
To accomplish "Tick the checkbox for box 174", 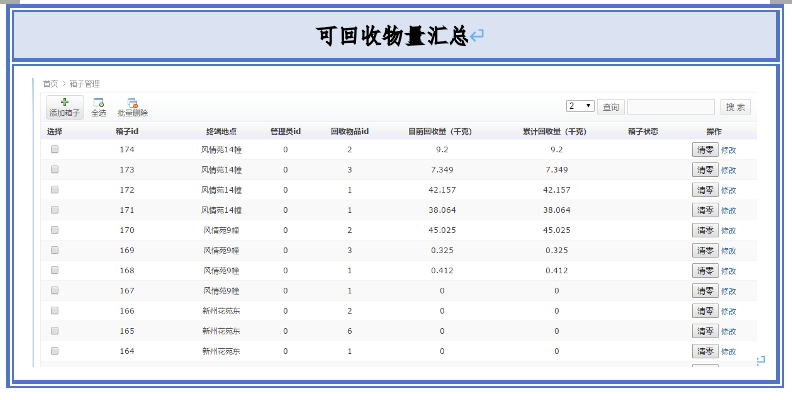I will 55,149.
